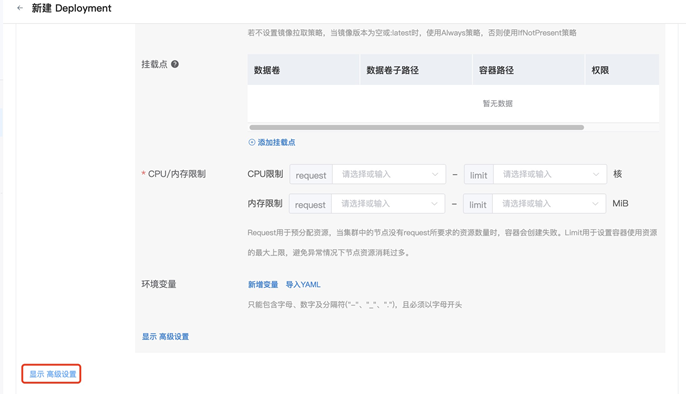Expand the memory limit chevron arrow
This screenshot has width=686, height=394.
point(595,204)
